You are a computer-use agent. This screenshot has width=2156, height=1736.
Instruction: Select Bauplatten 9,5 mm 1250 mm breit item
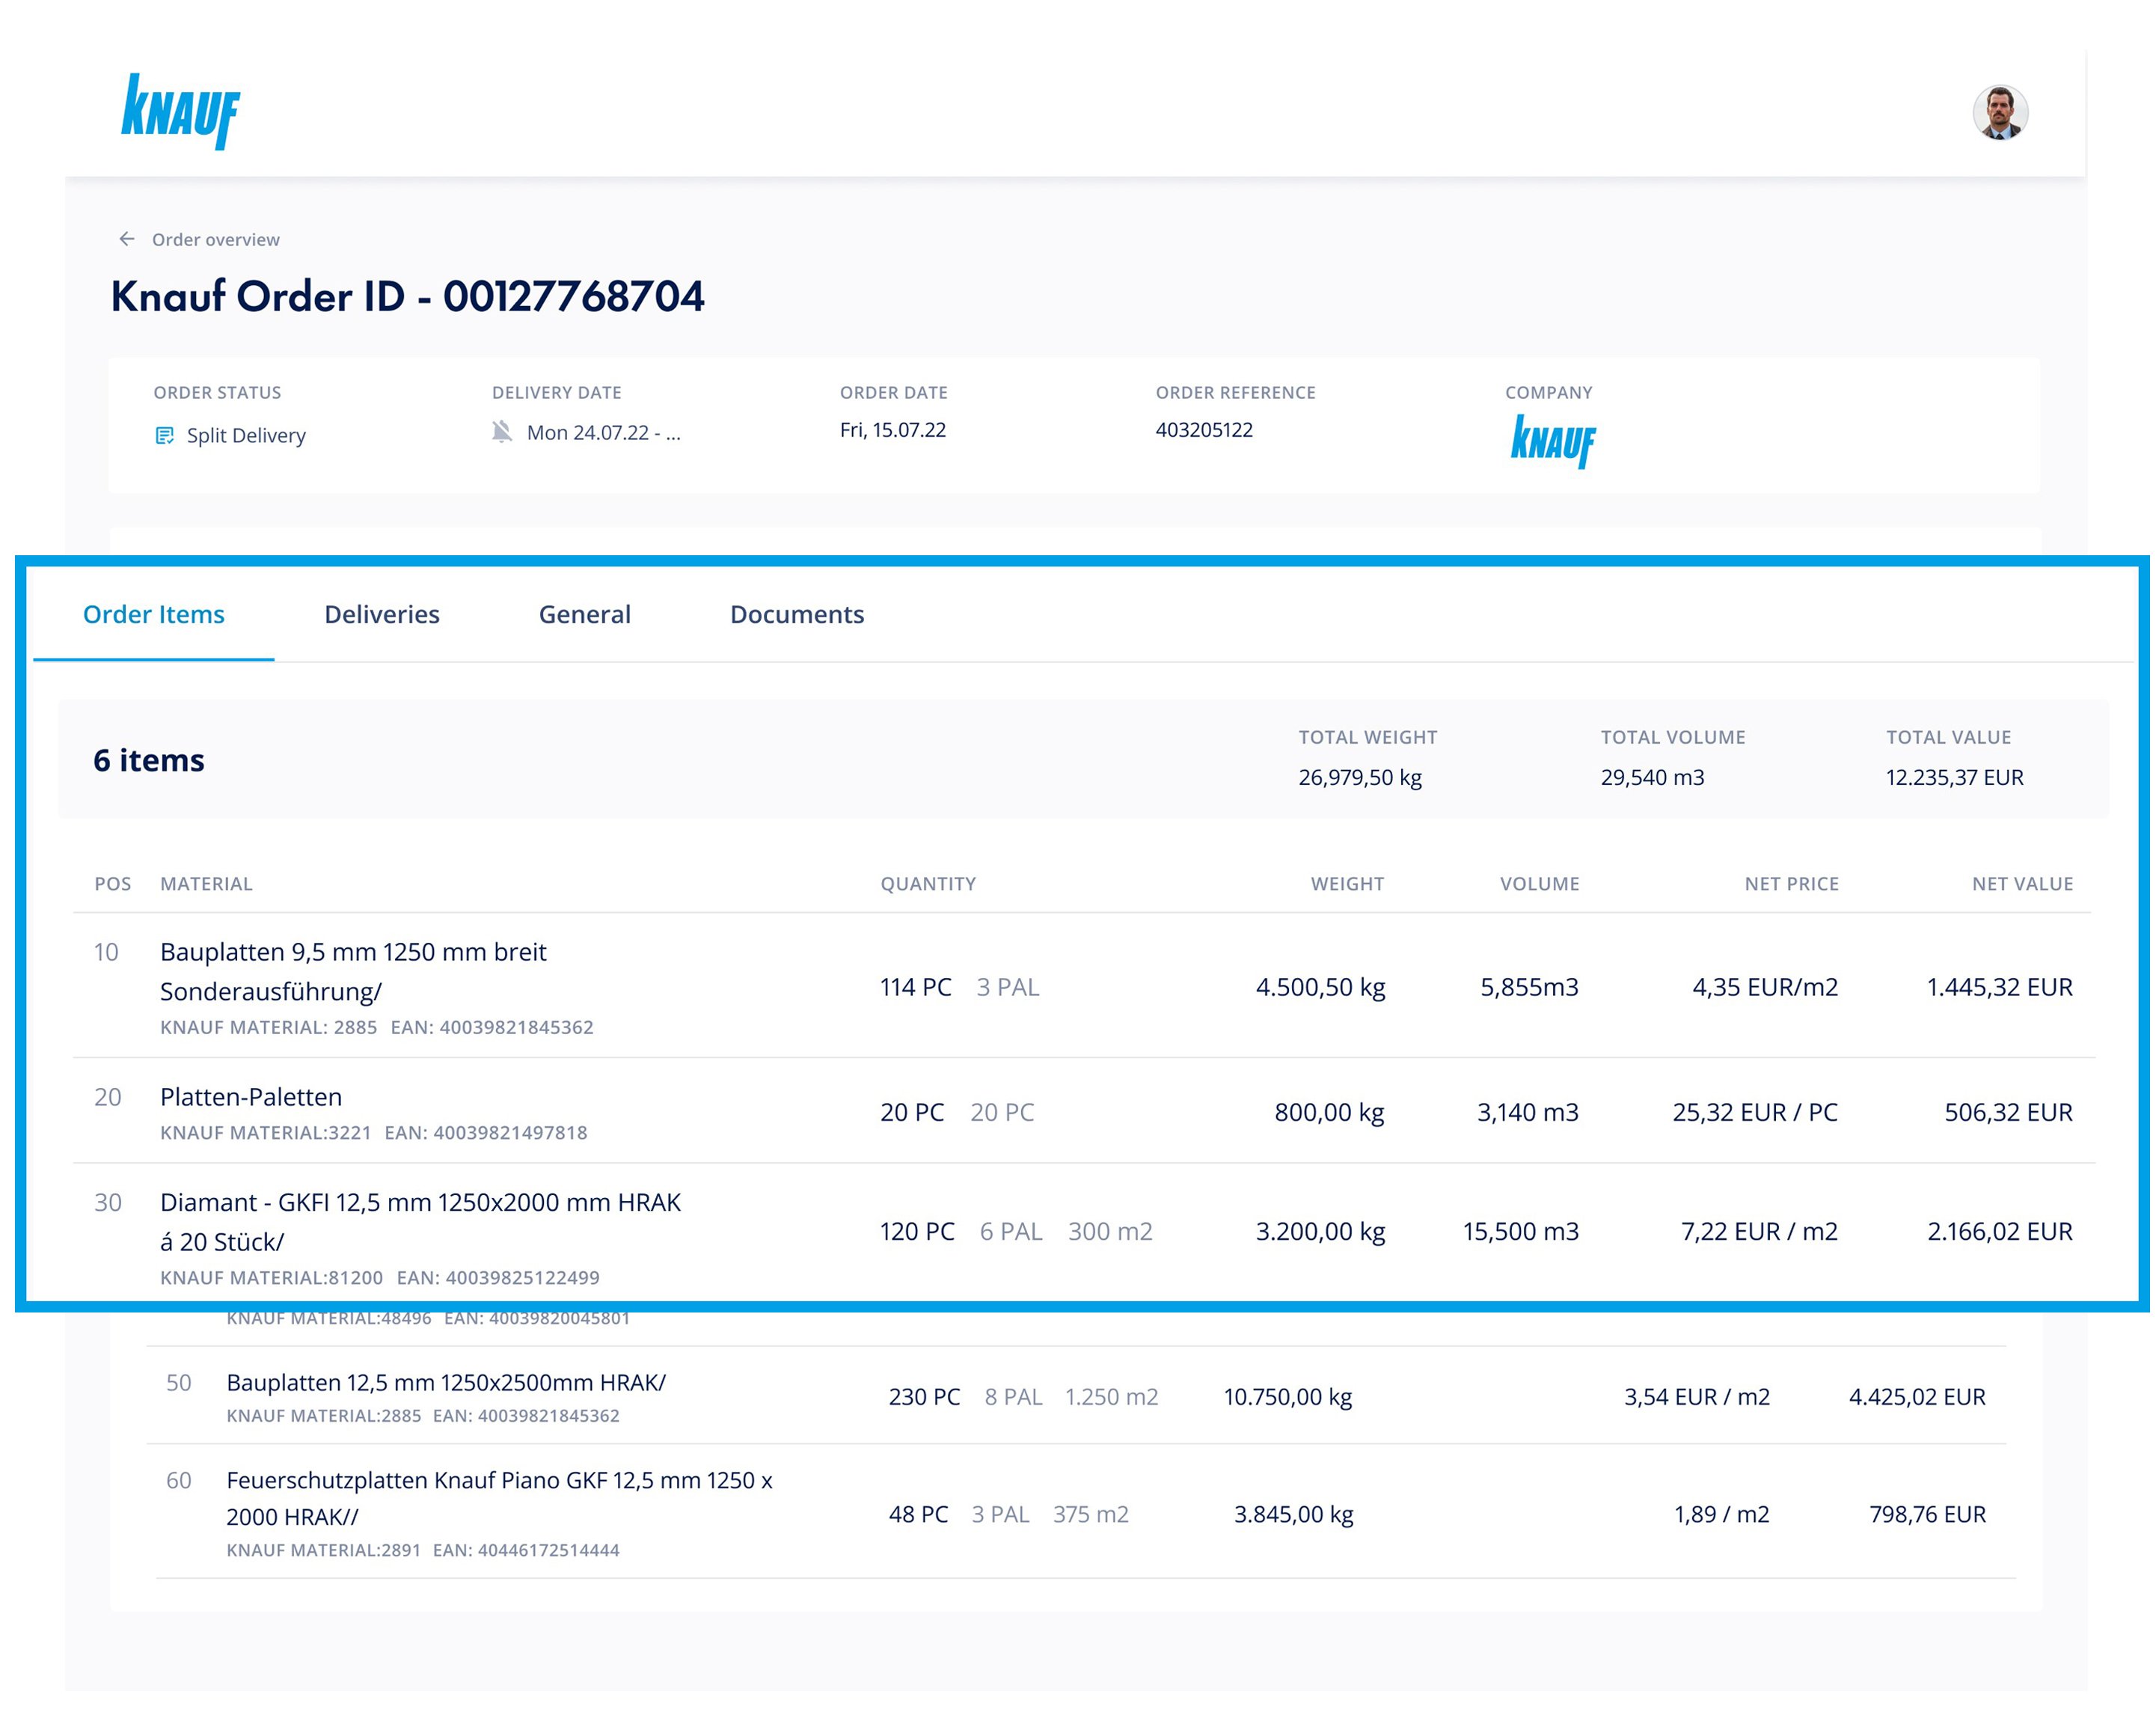tap(353, 971)
